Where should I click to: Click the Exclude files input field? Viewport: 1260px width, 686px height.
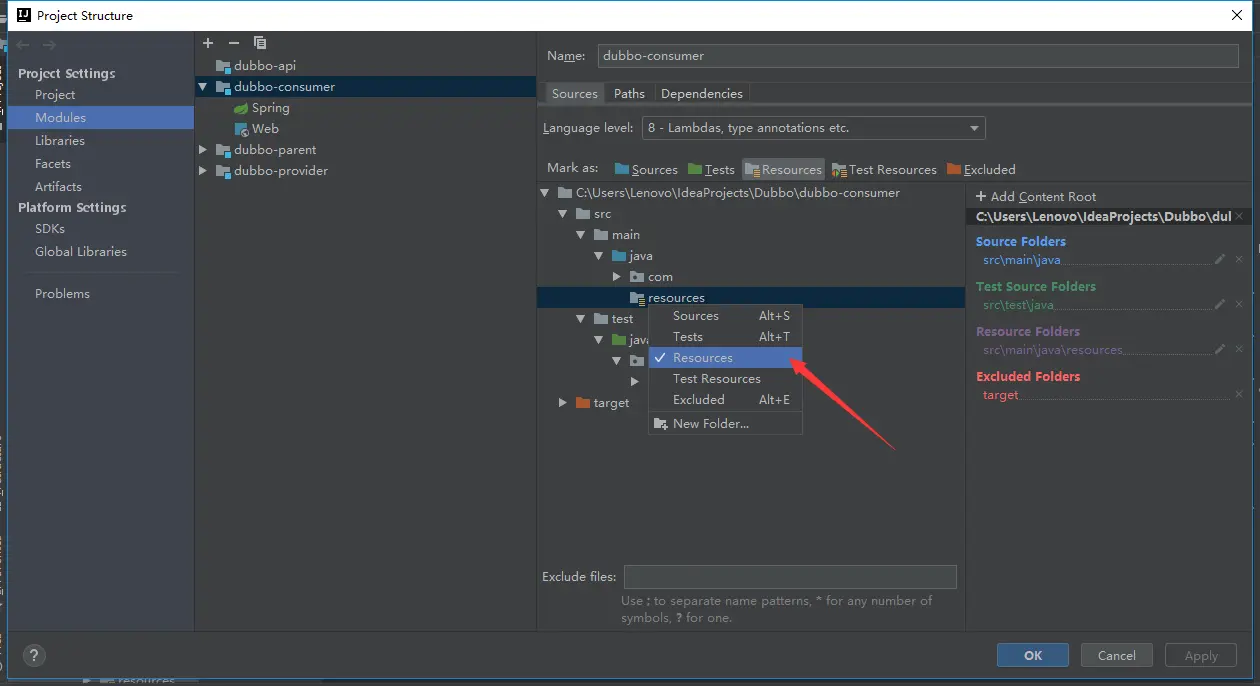point(790,577)
